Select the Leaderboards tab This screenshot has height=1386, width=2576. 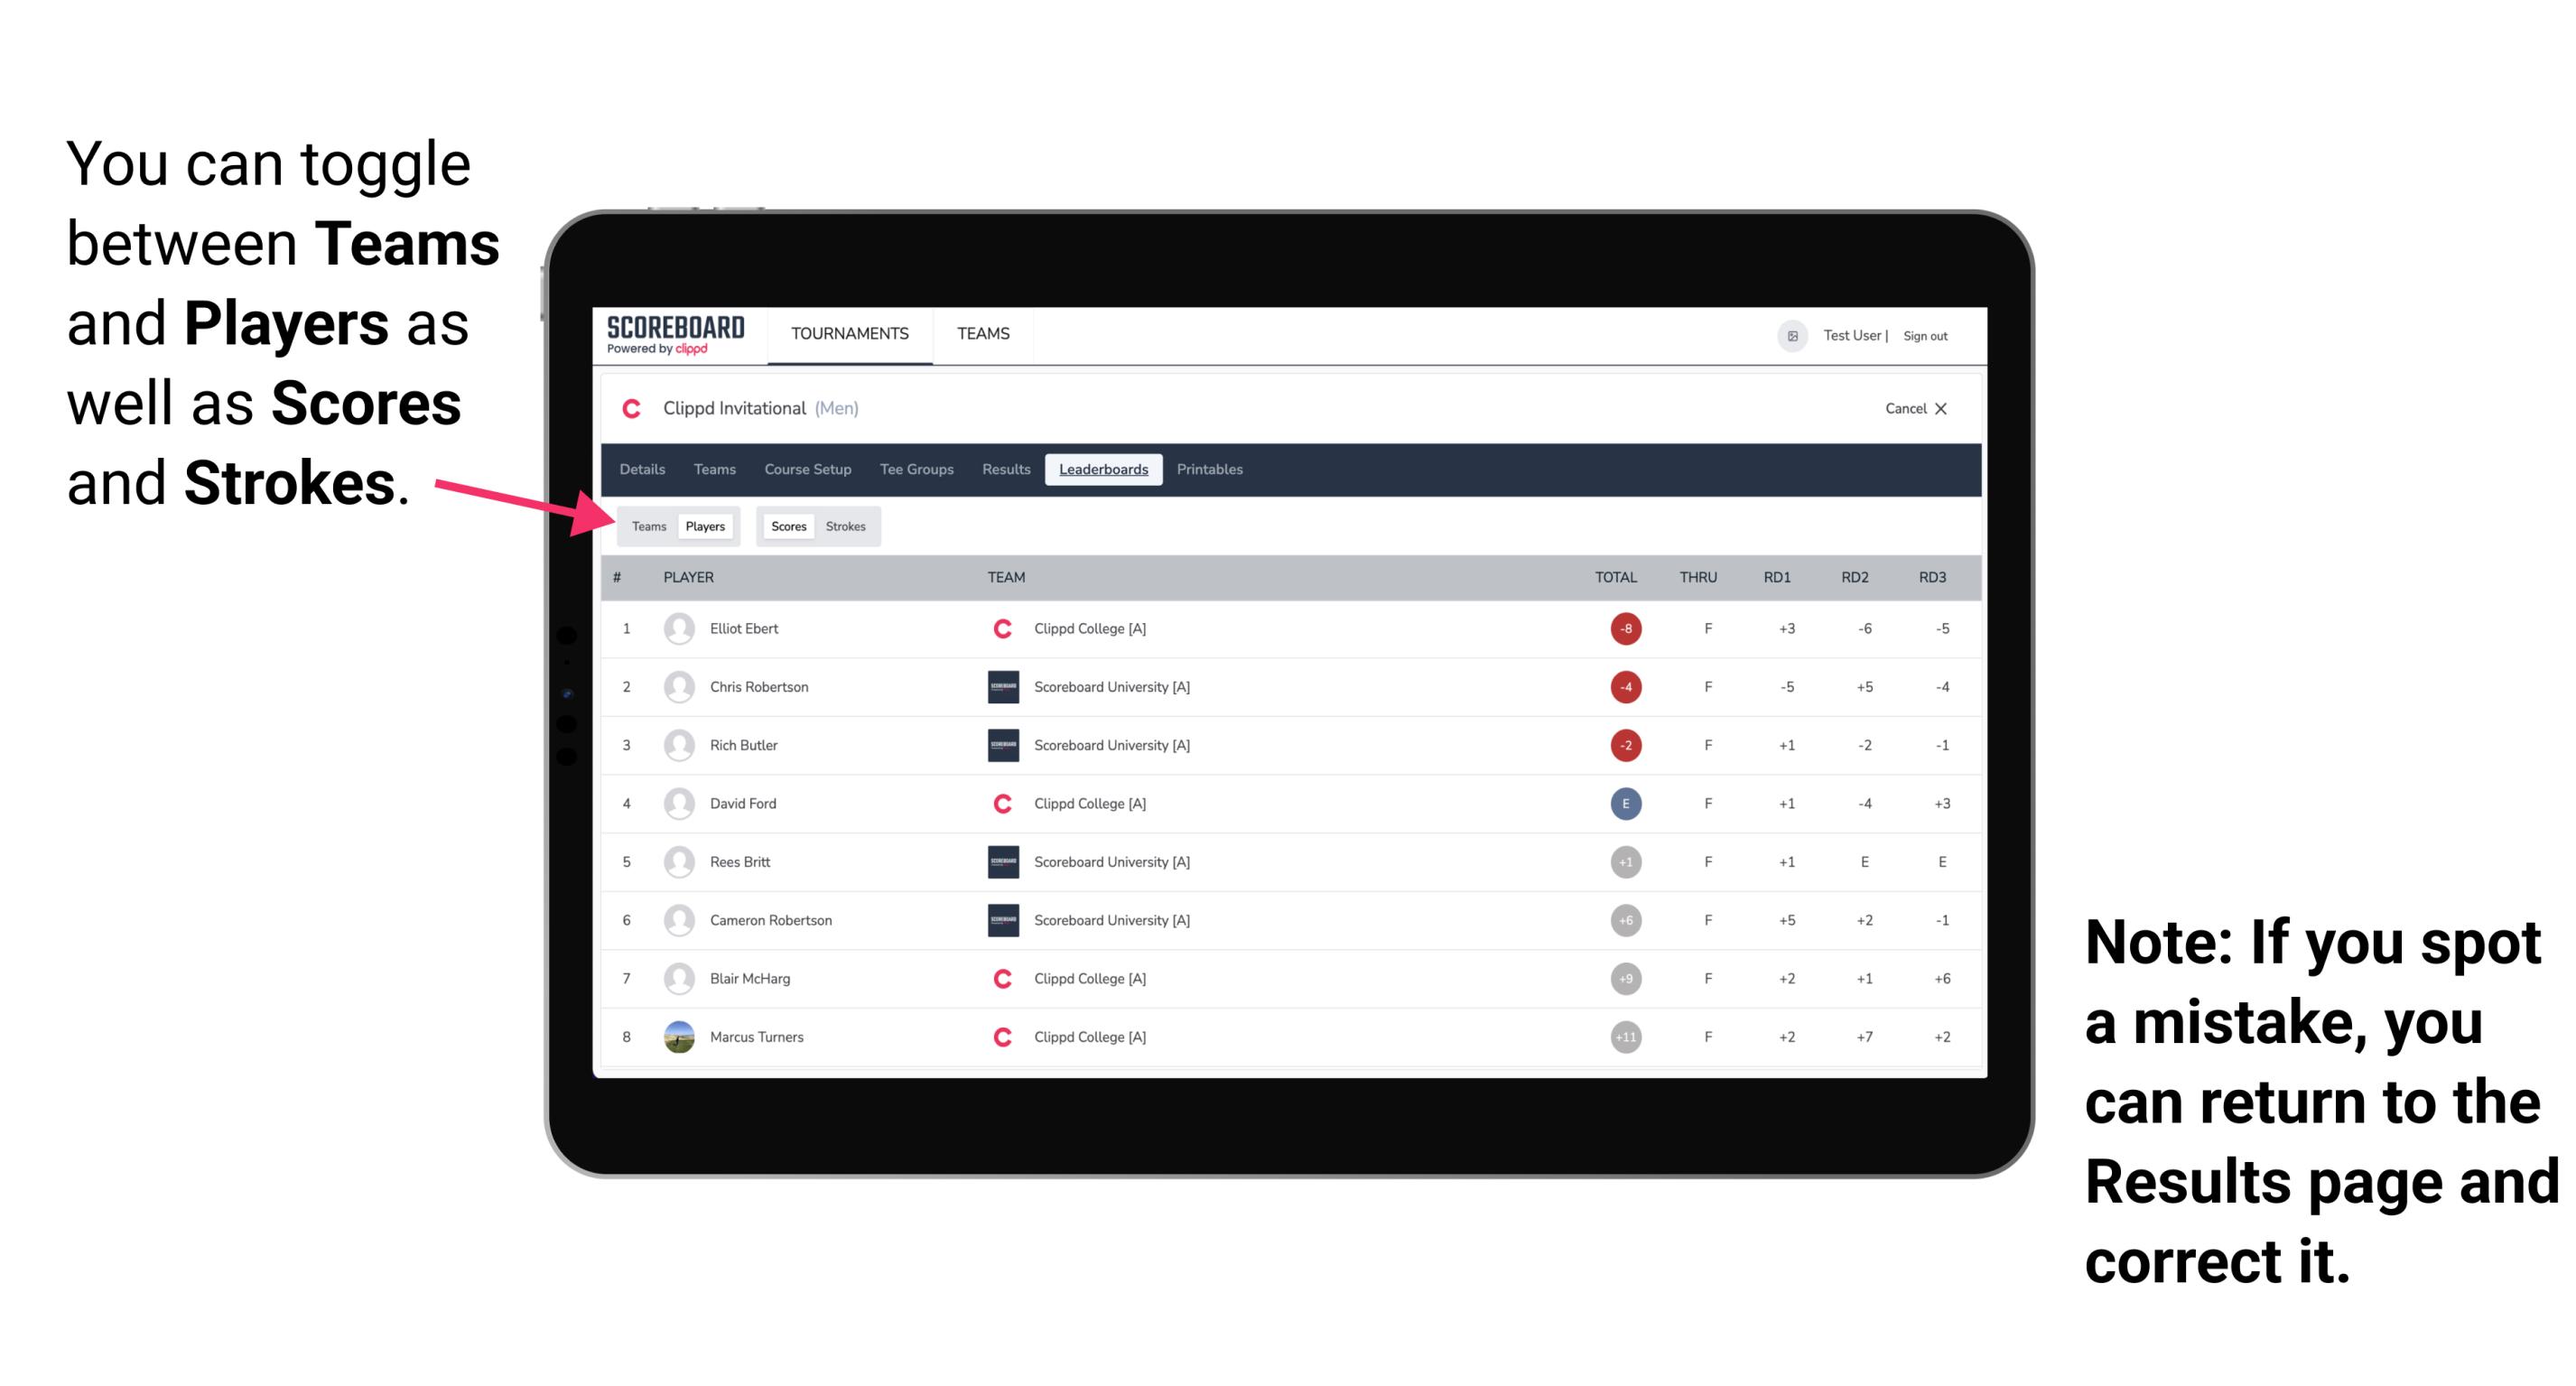click(x=1103, y=470)
